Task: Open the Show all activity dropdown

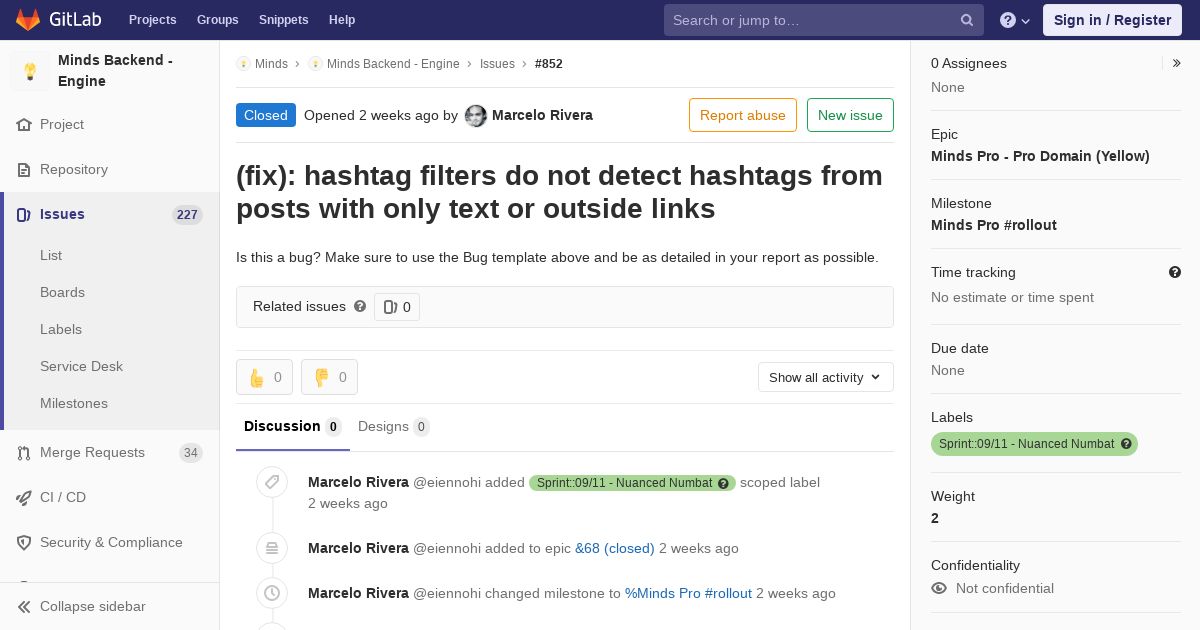Action: tap(825, 377)
